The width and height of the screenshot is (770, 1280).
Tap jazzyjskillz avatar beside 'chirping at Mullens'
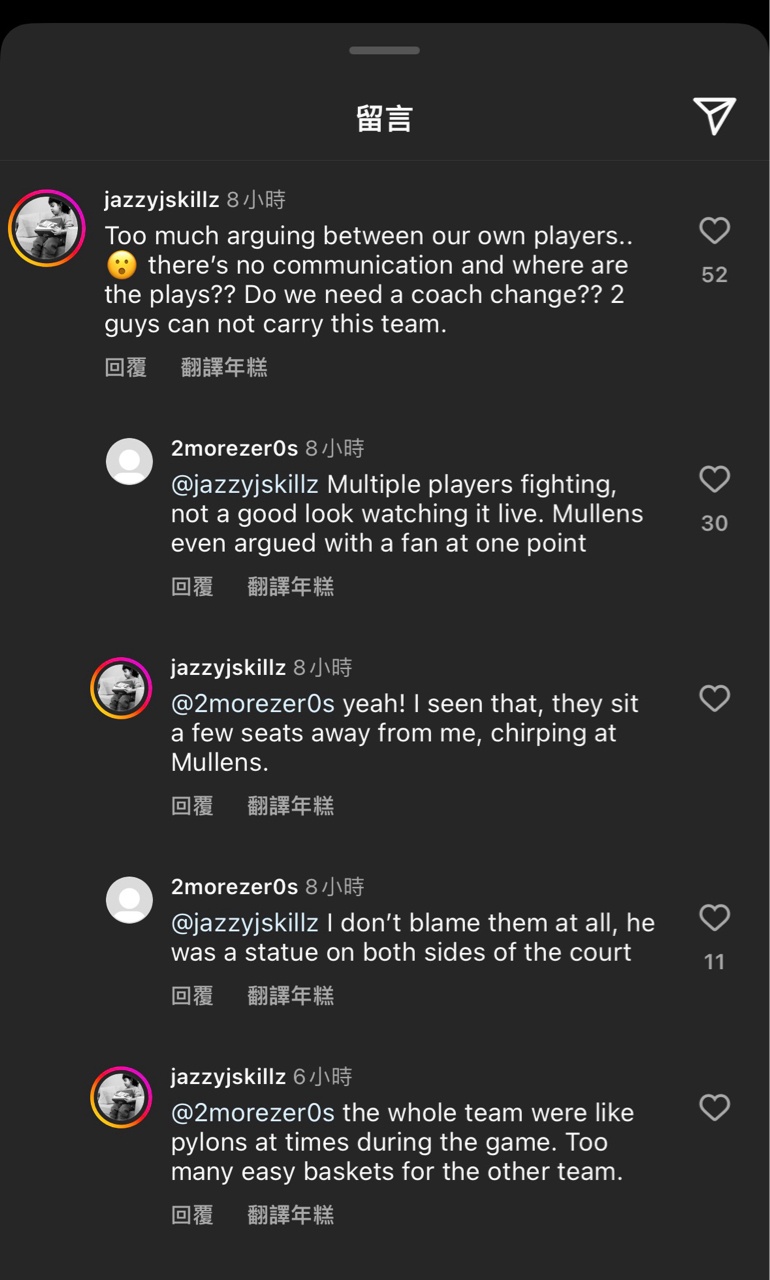point(121,688)
